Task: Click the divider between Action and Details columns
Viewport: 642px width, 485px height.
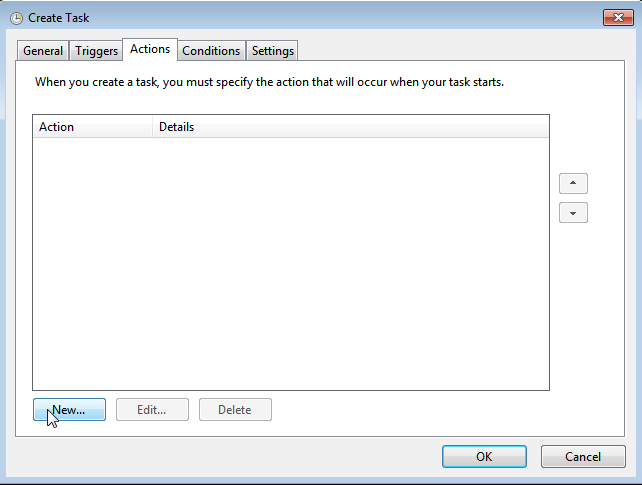Action: tap(152, 127)
